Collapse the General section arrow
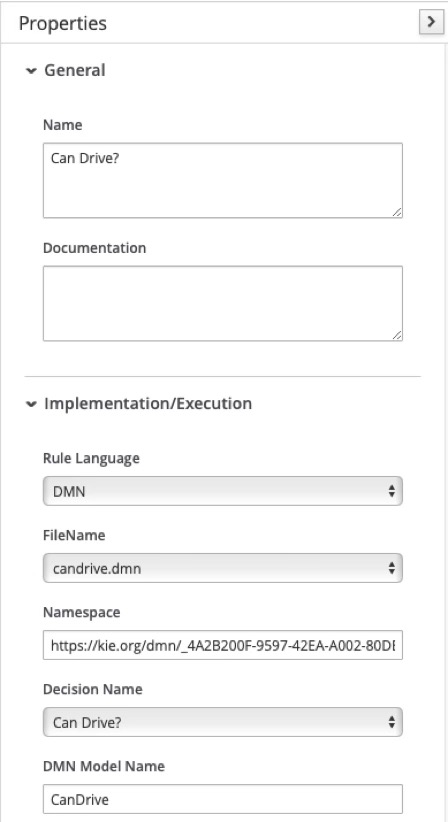Screen dimensions: 448x822 [x=31, y=71]
